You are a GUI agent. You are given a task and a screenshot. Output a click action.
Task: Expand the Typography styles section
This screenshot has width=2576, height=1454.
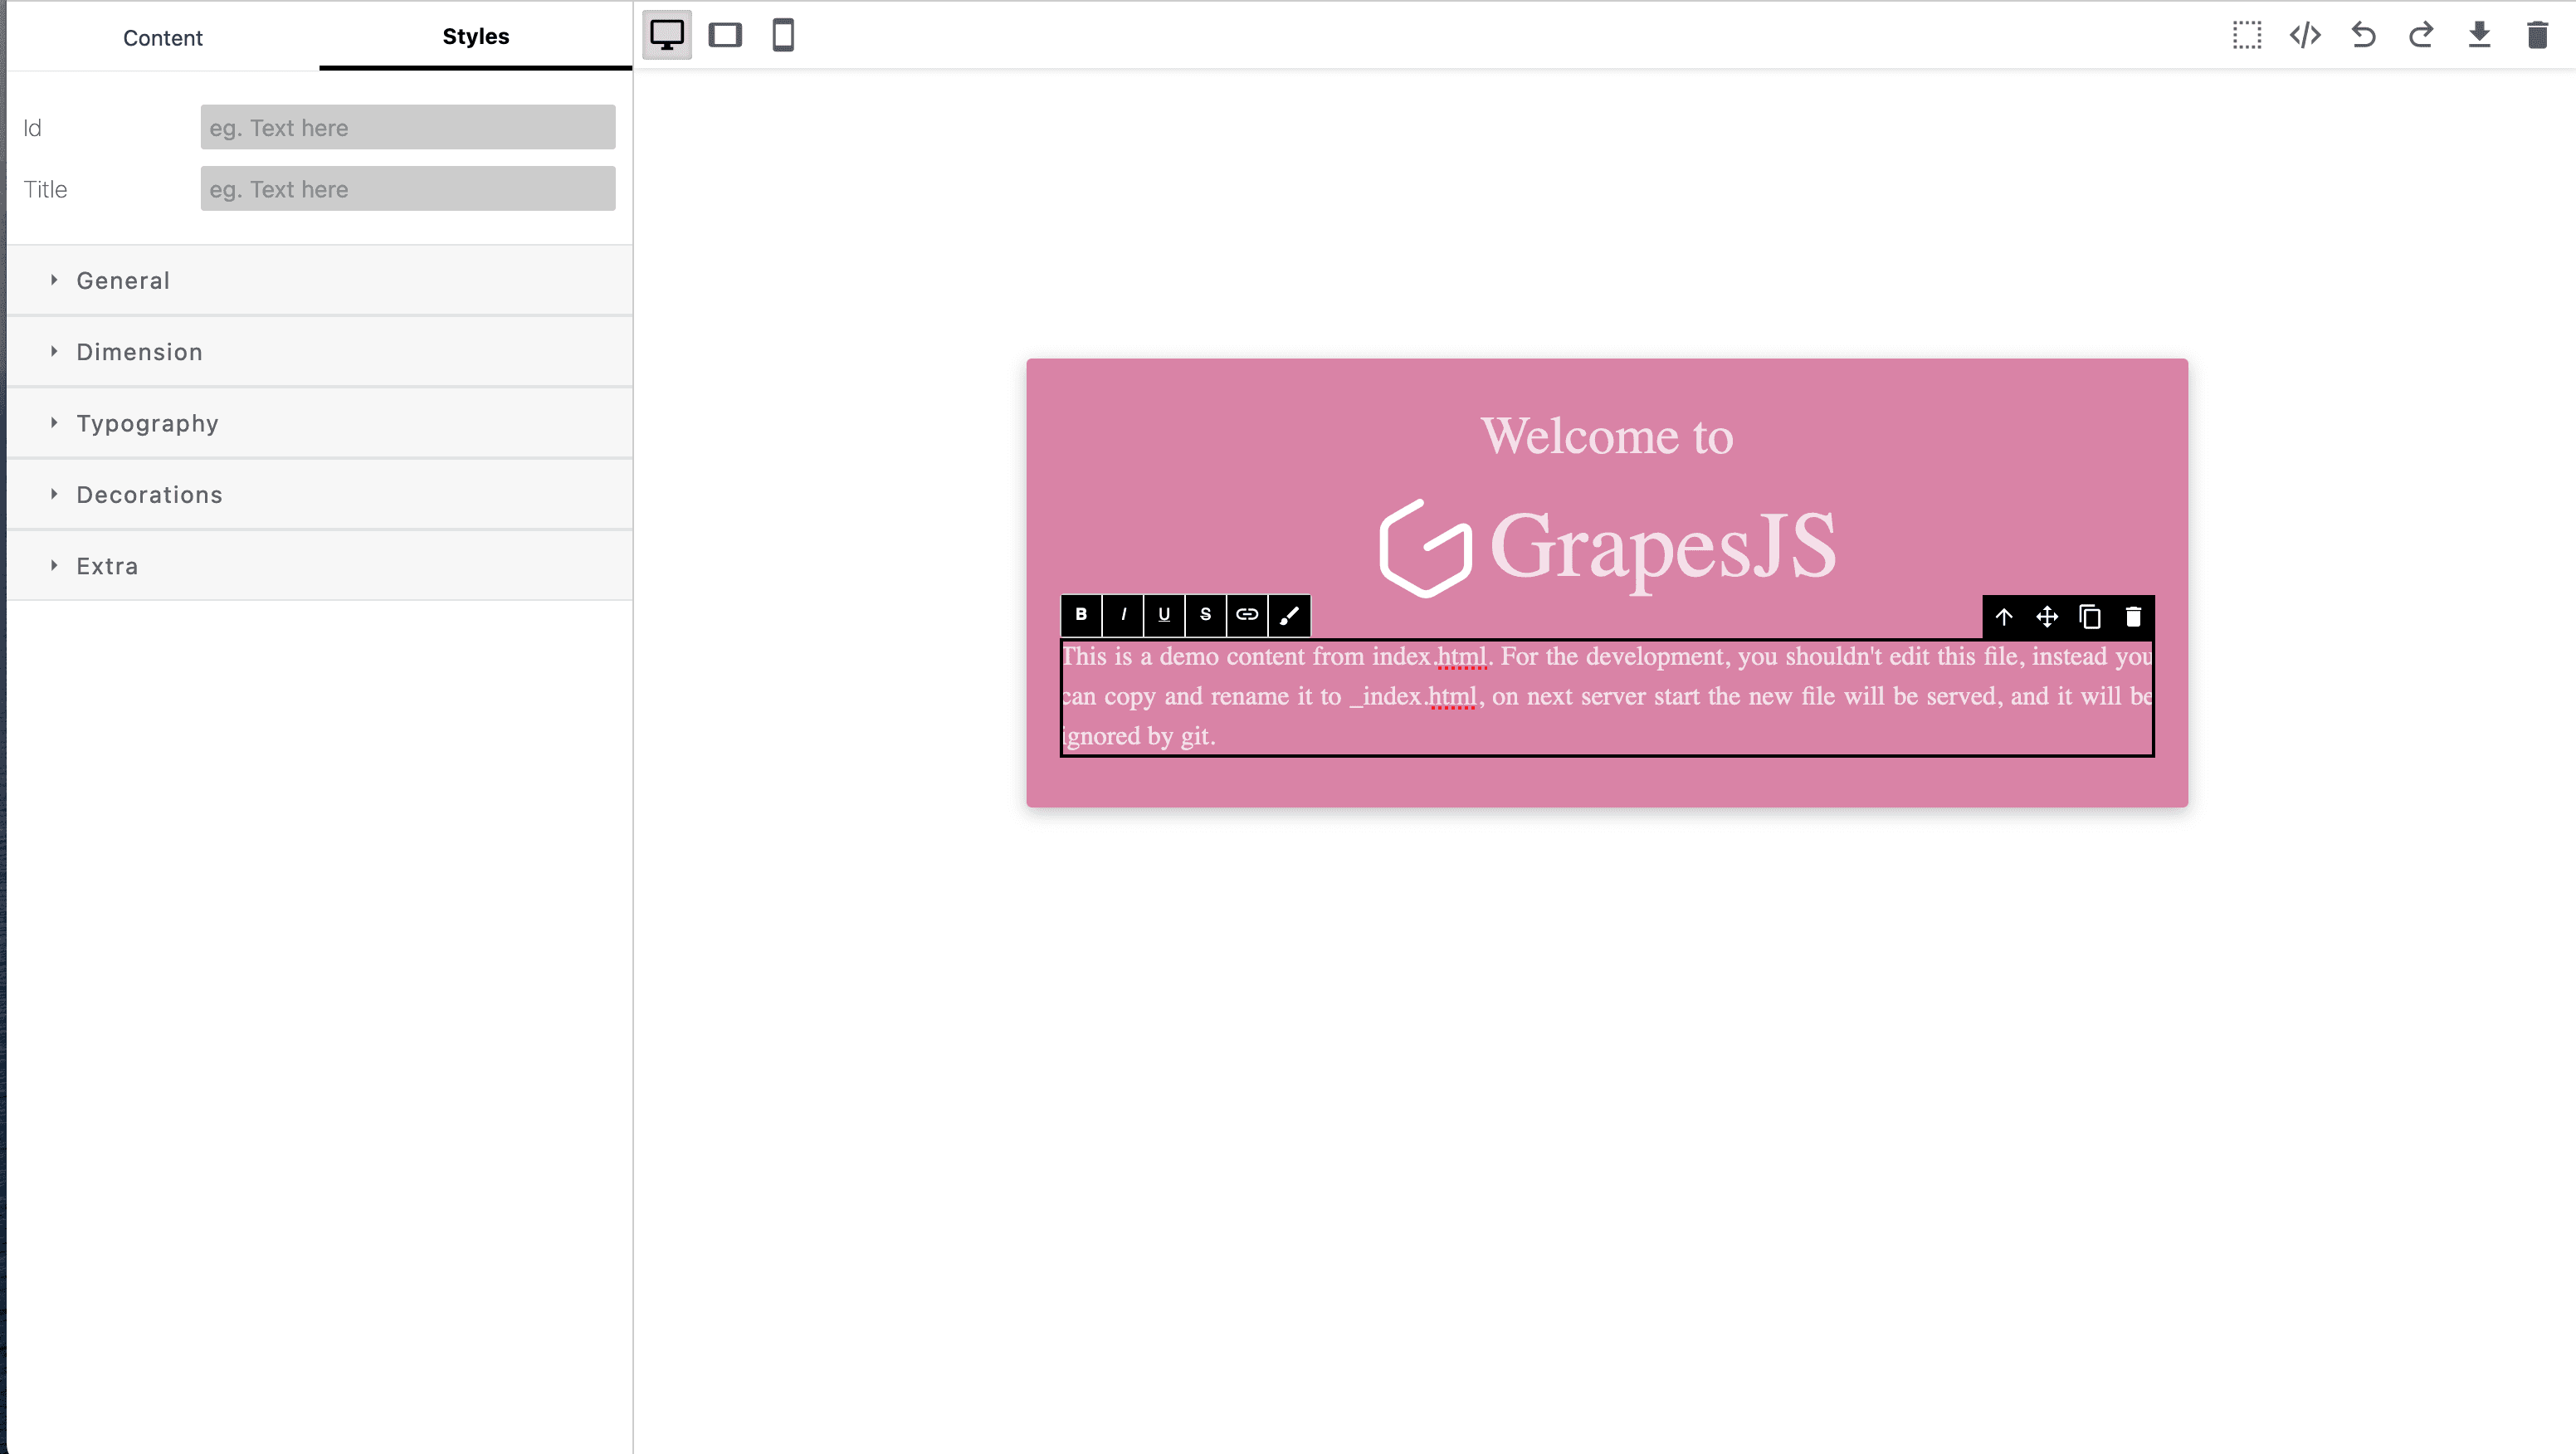tap(147, 422)
